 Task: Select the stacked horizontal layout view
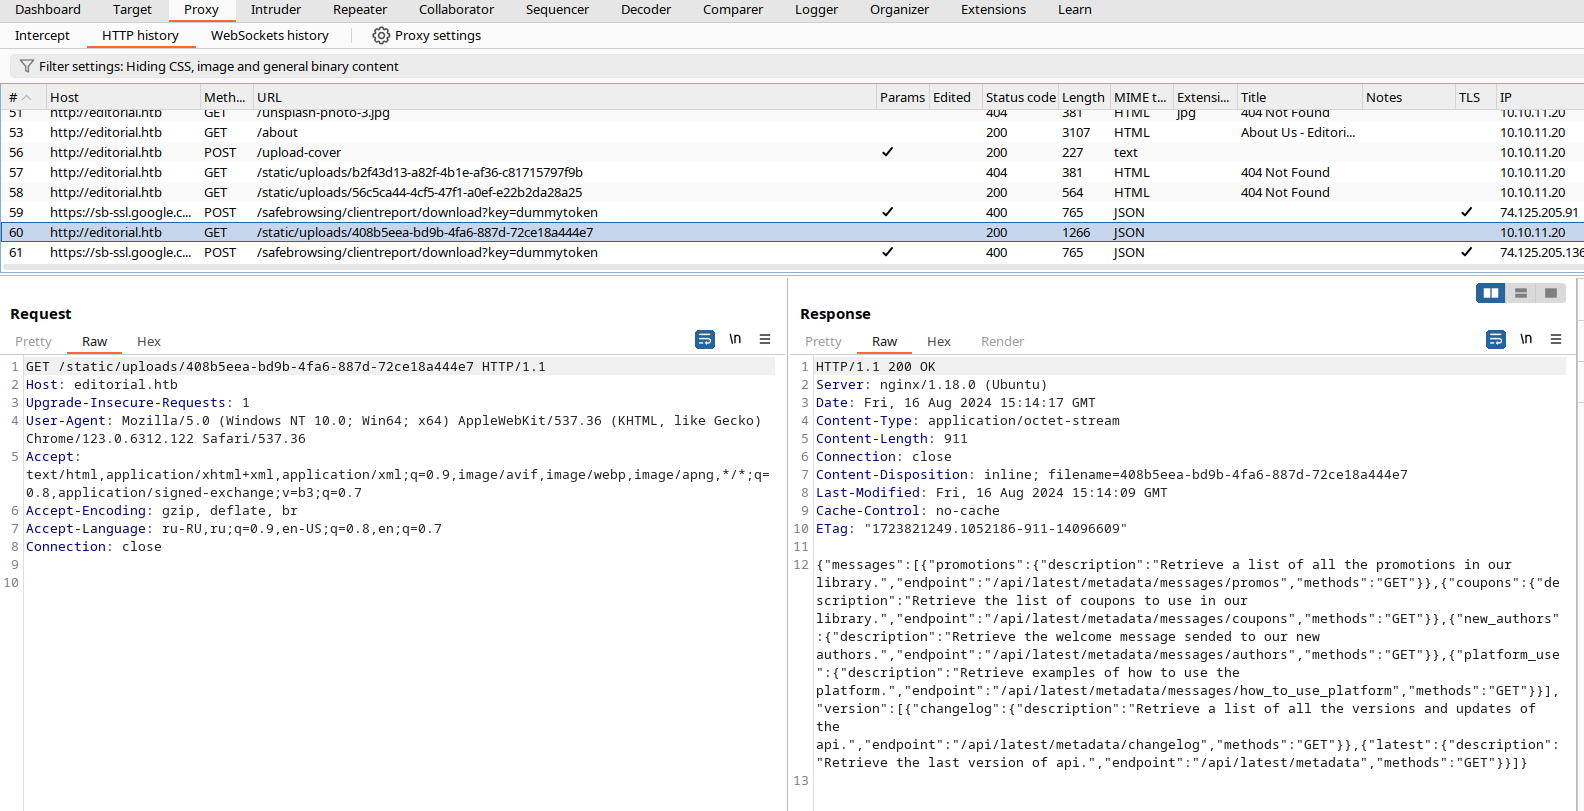pos(1521,293)
